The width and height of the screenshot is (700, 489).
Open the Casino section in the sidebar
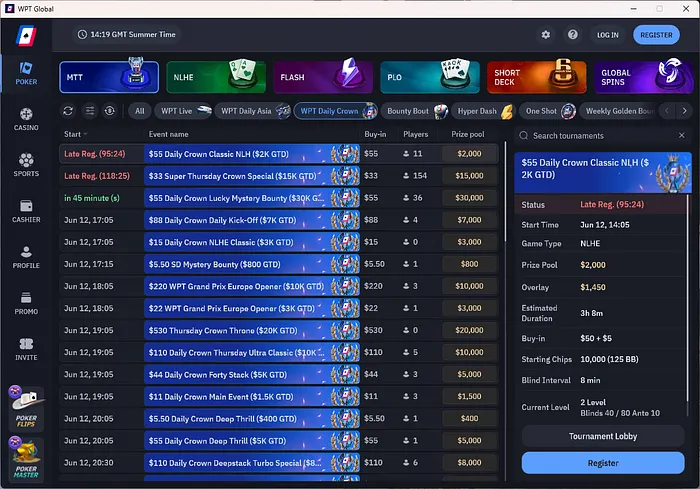(x=26, y=120)
